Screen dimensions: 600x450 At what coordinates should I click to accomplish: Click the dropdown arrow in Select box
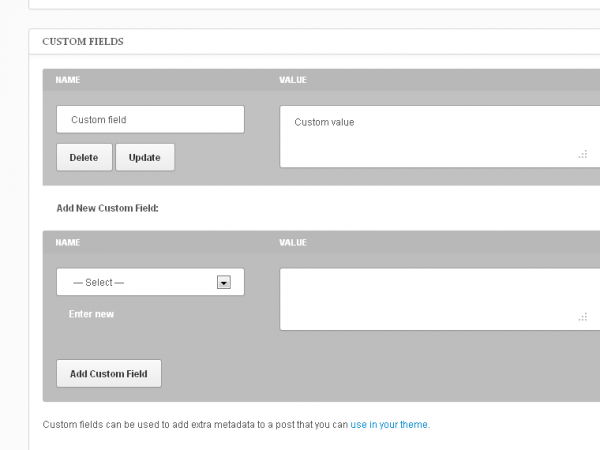coord(224,282)
